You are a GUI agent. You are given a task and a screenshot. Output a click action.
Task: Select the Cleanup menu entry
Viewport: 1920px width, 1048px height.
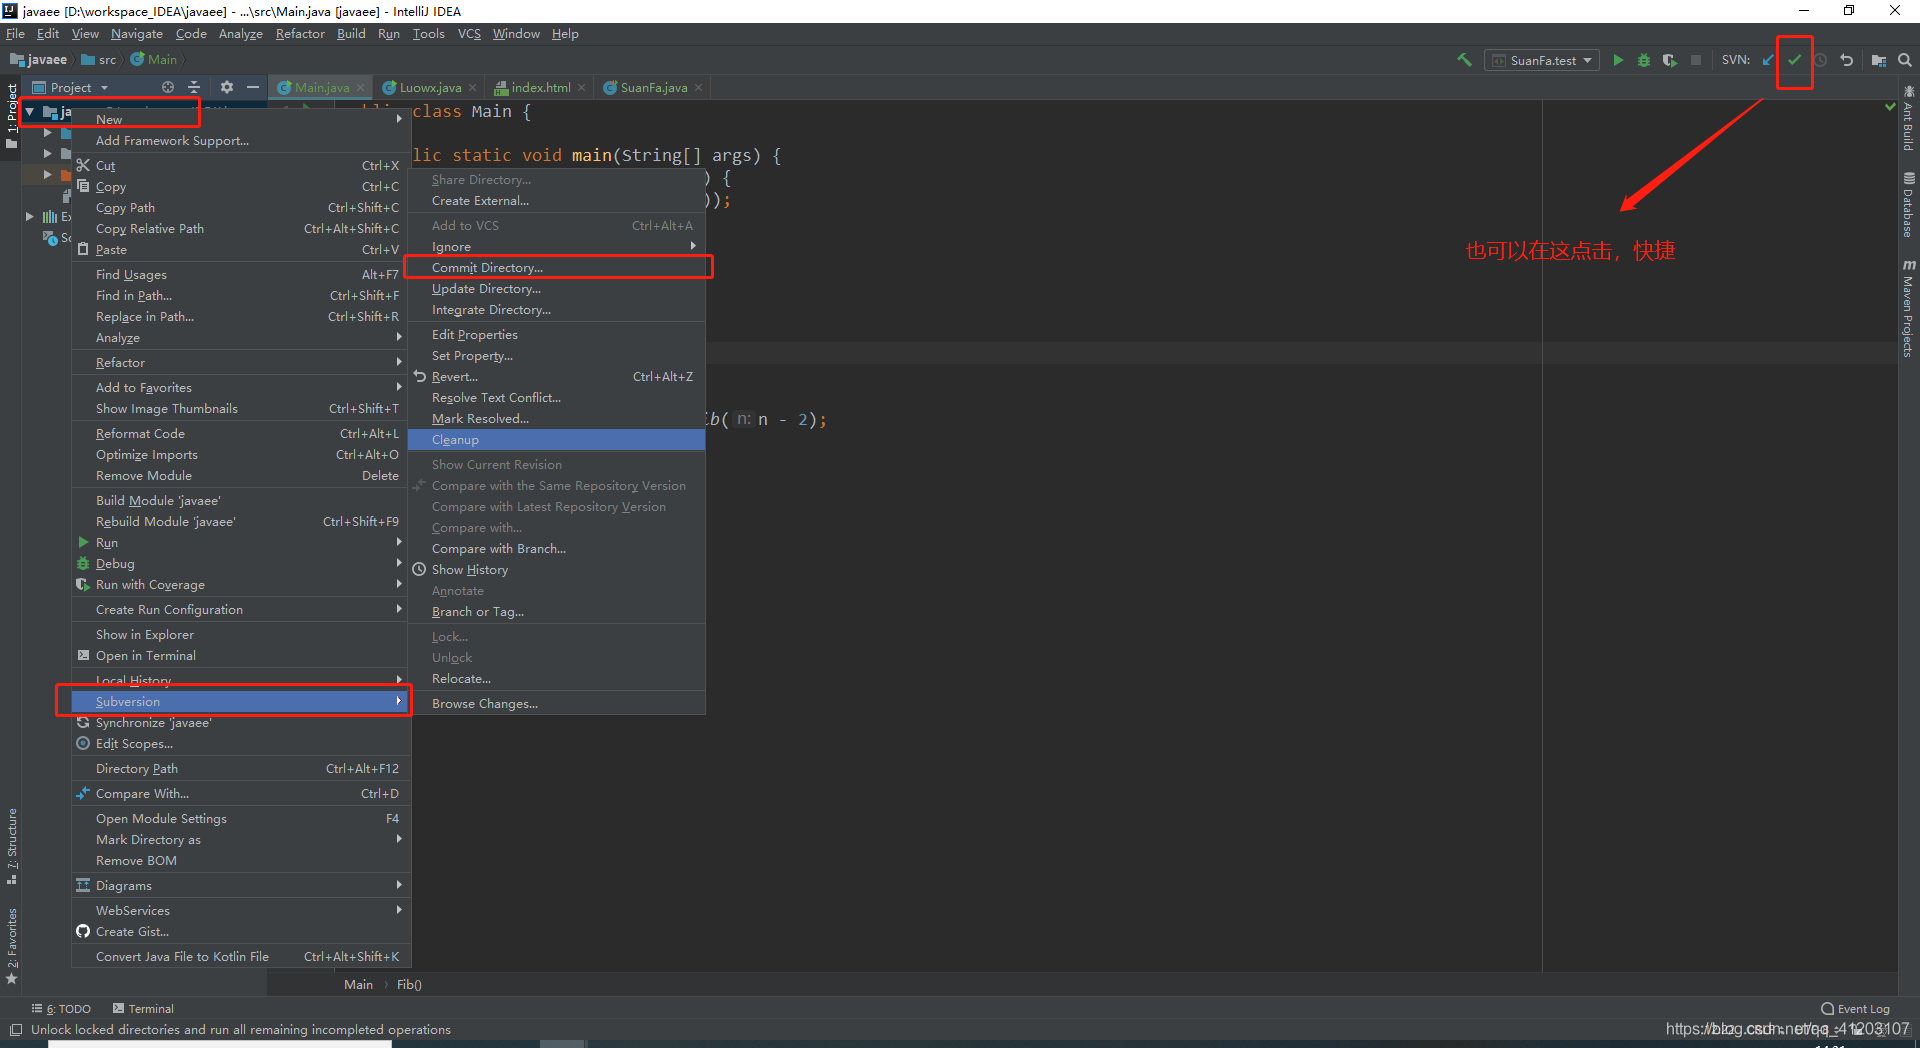point(556,440)
